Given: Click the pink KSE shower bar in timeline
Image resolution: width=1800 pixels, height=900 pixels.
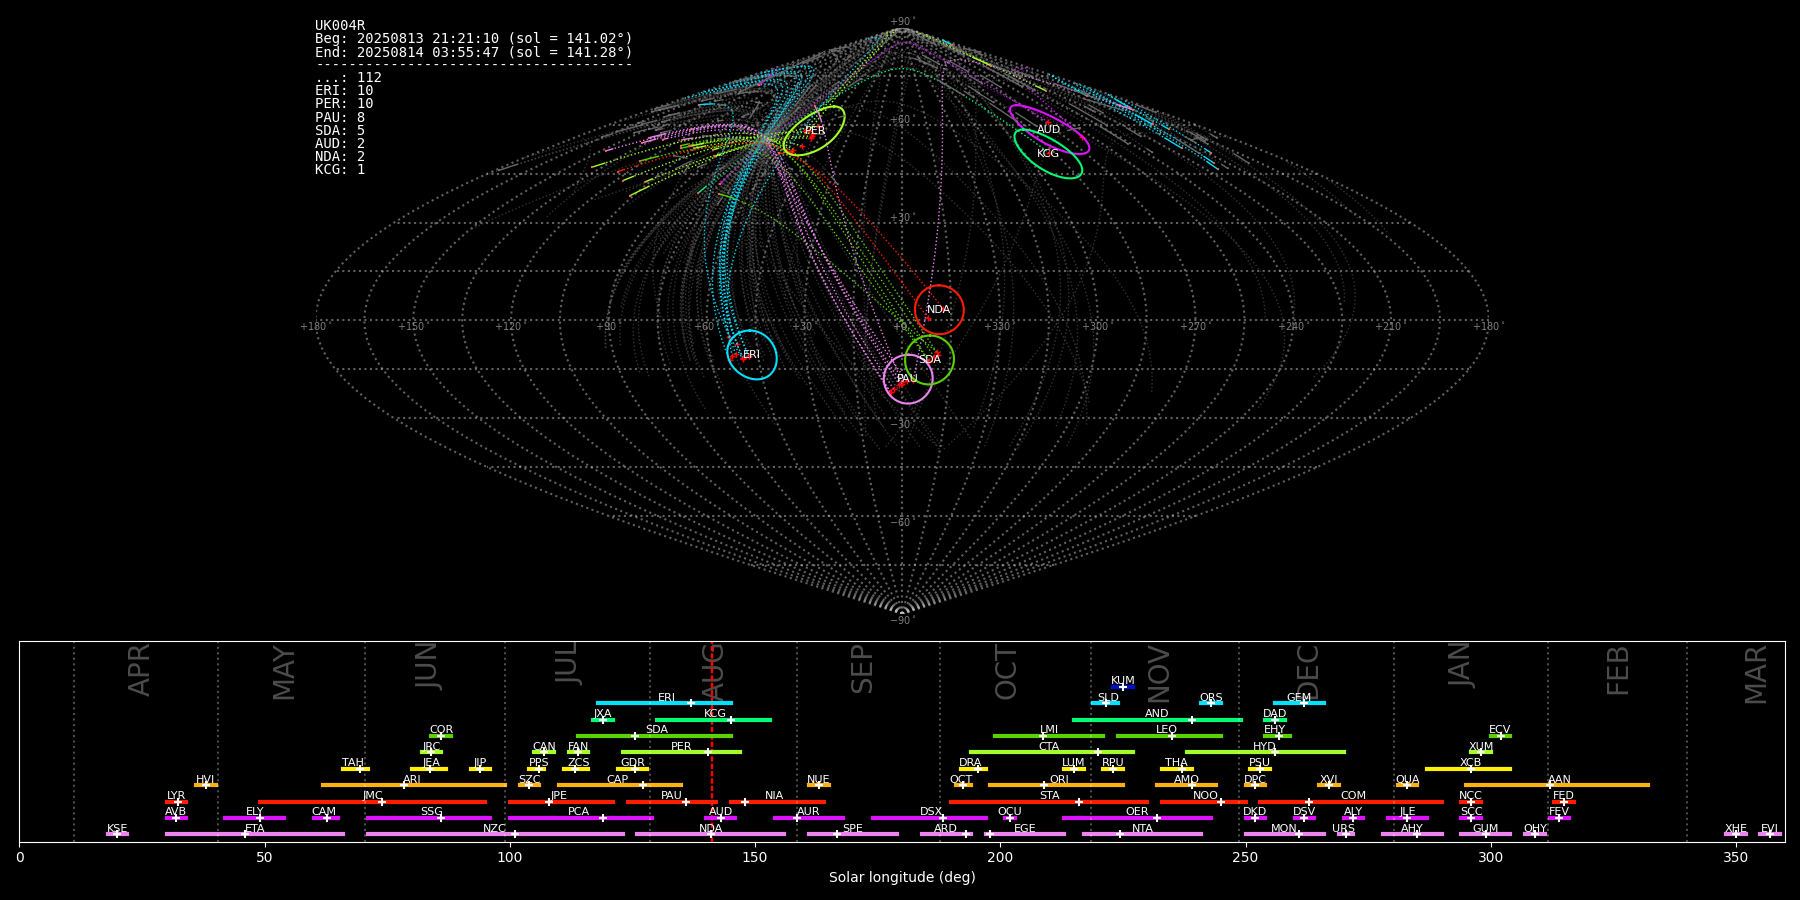Looking at the screenshot, I should click(117, 834).
